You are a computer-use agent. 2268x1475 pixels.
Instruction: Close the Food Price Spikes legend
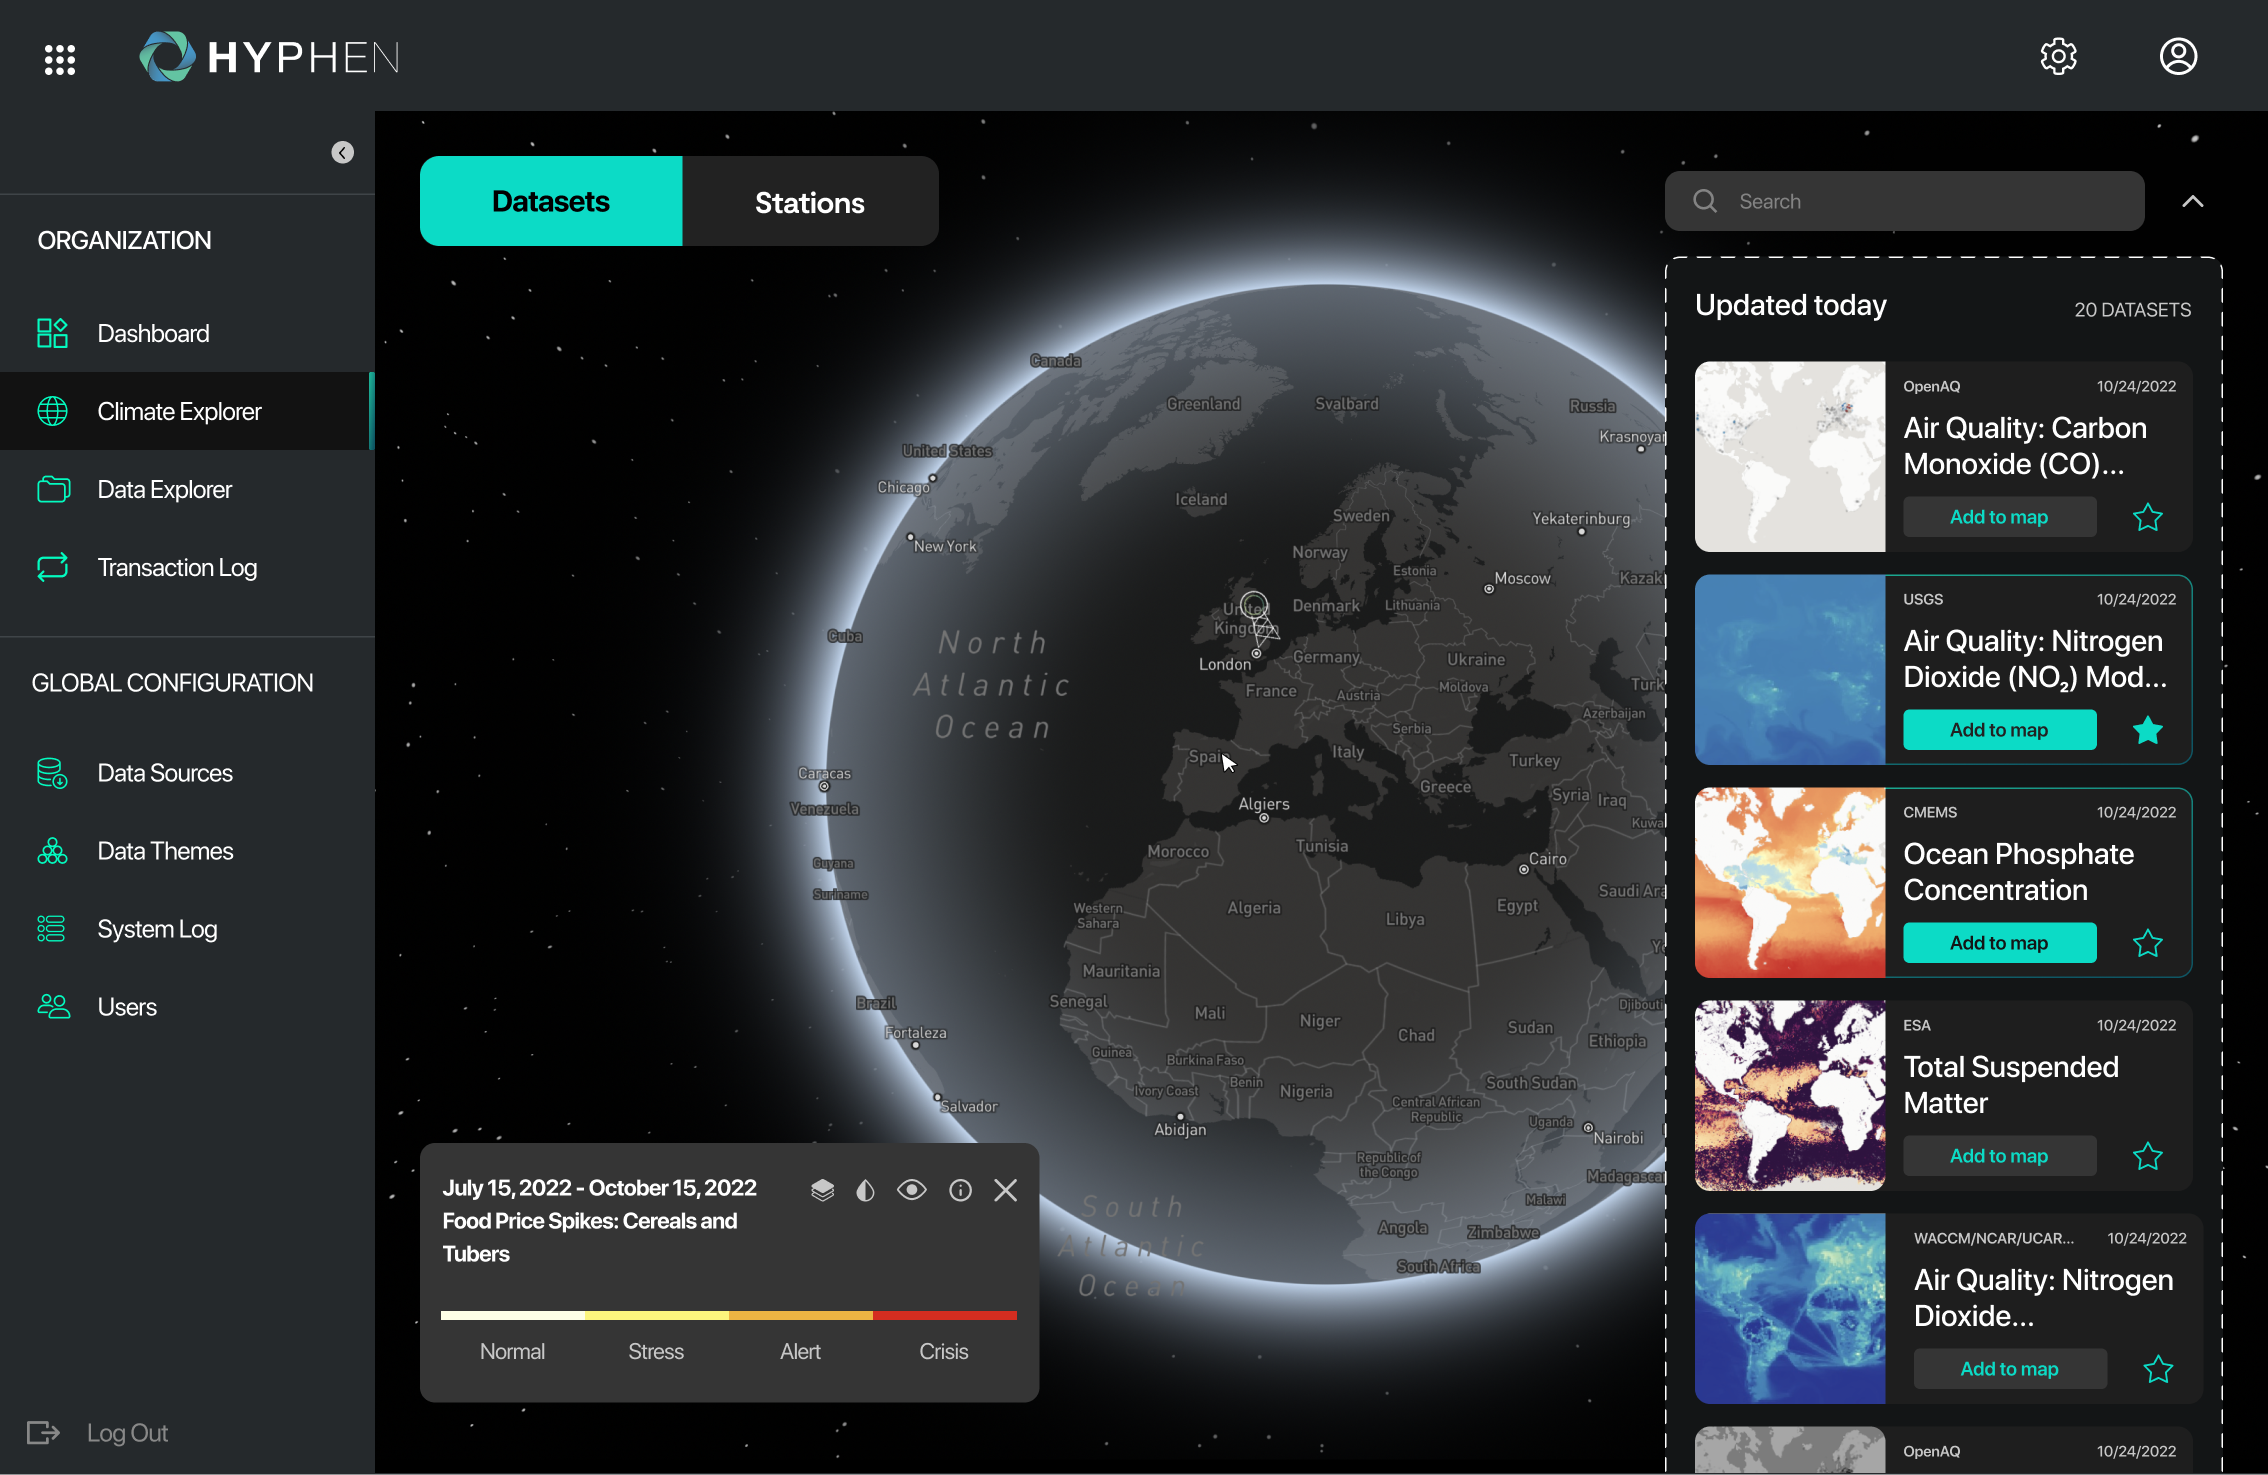coord(1005,1190)
